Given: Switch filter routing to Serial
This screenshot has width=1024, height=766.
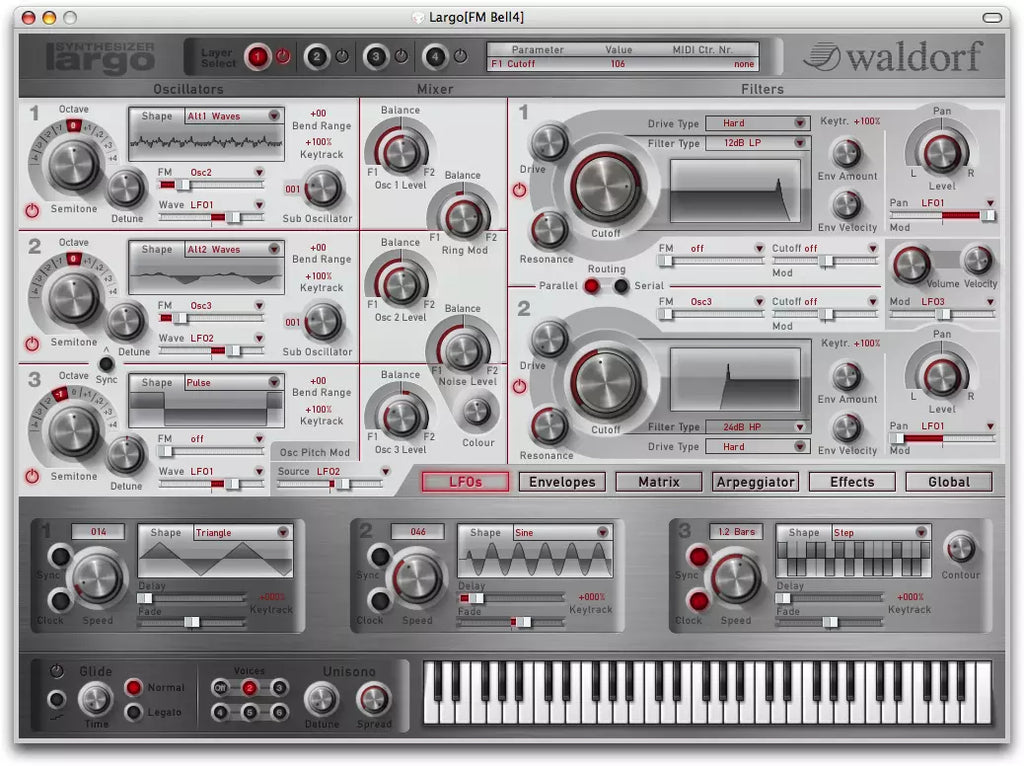Looking at the screenshot, I should click(621, 286).
